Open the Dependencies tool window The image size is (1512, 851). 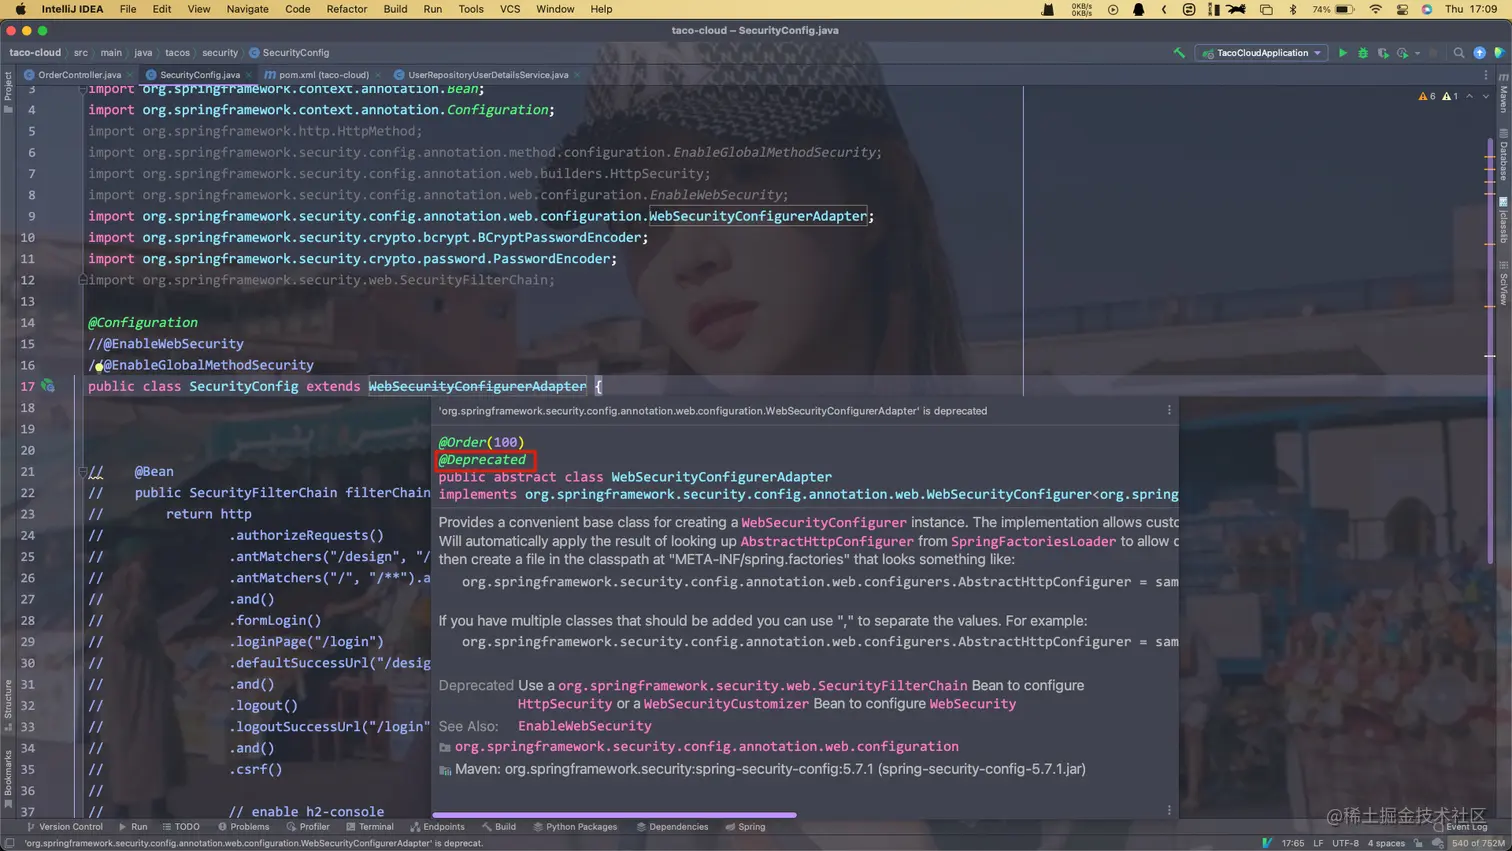tap(671, 827)
